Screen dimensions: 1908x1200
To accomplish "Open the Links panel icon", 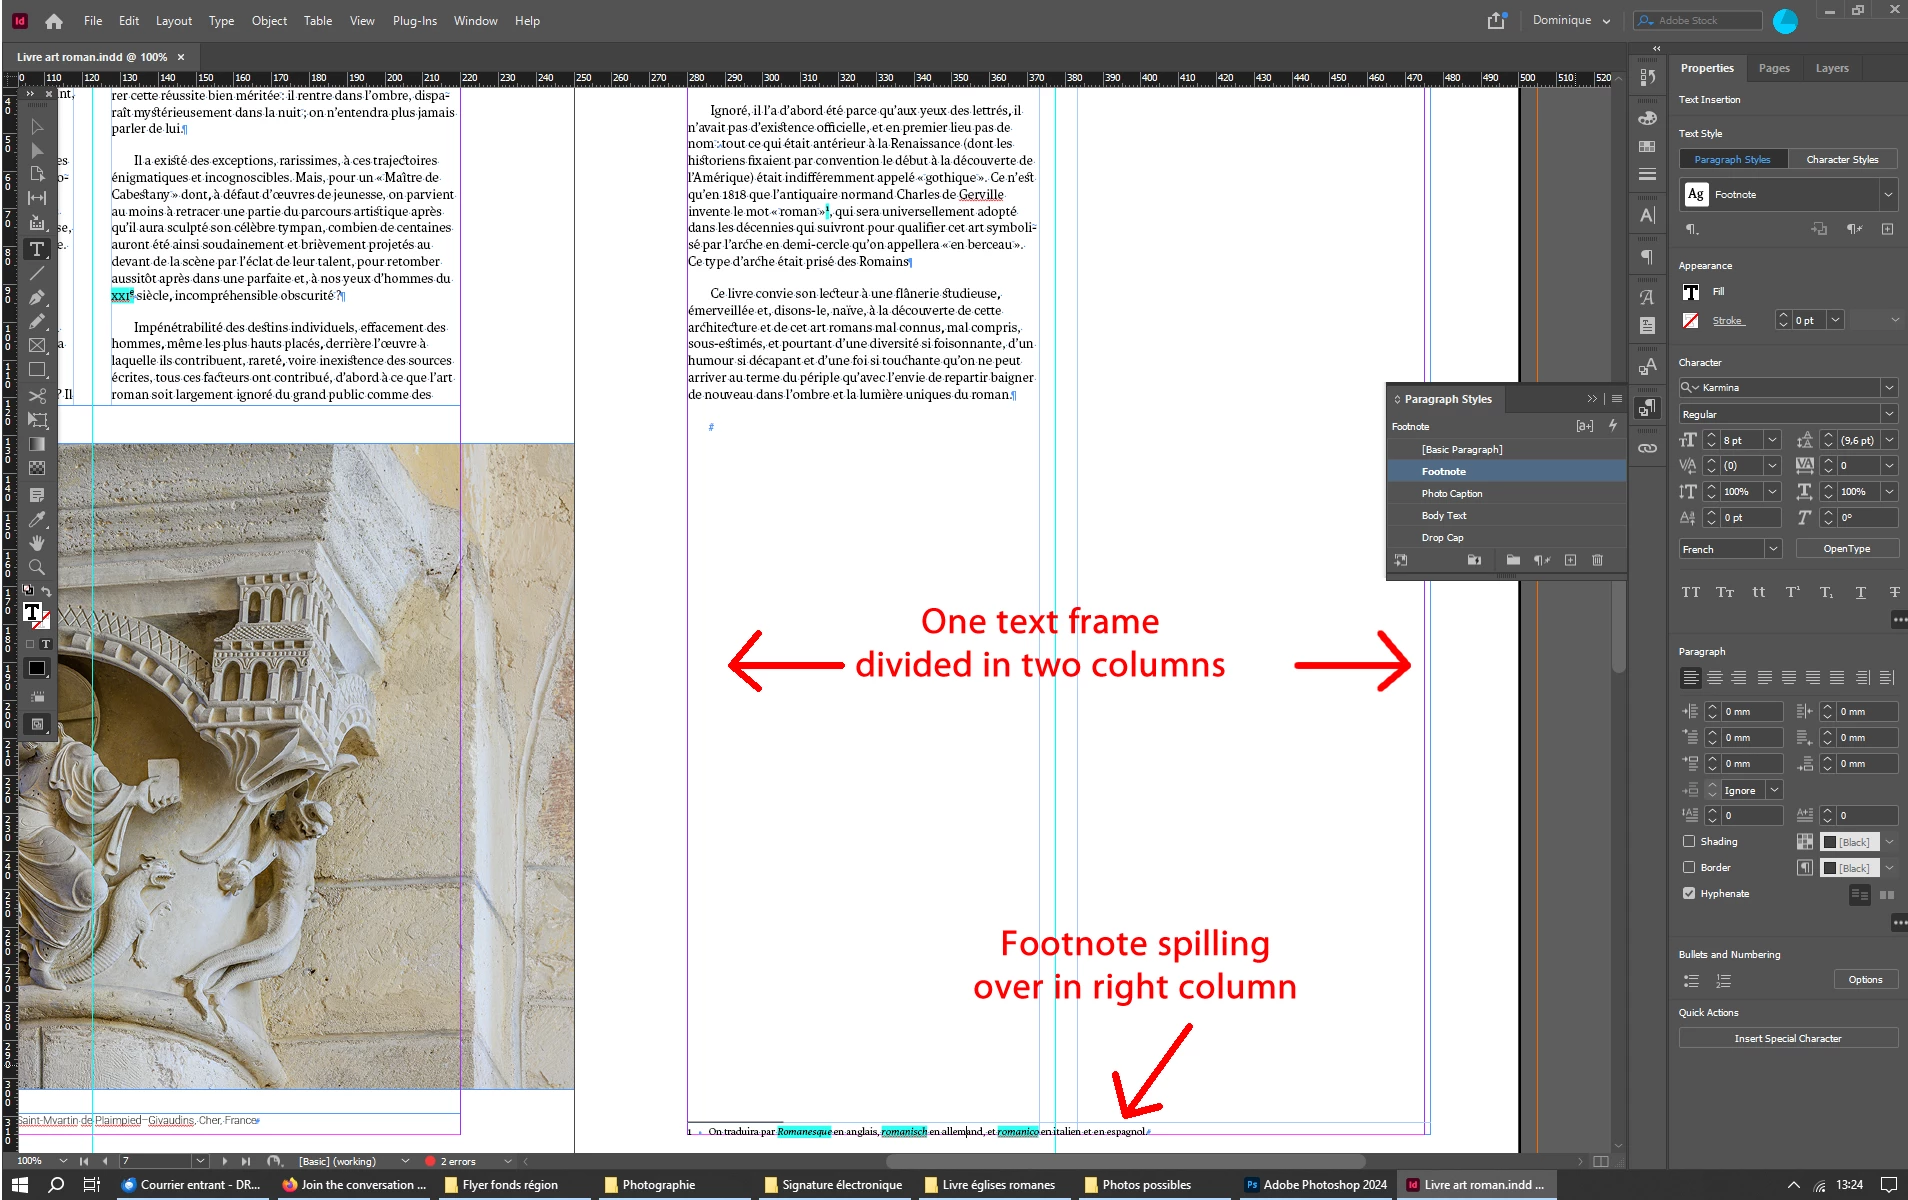I will (1647, 448).
